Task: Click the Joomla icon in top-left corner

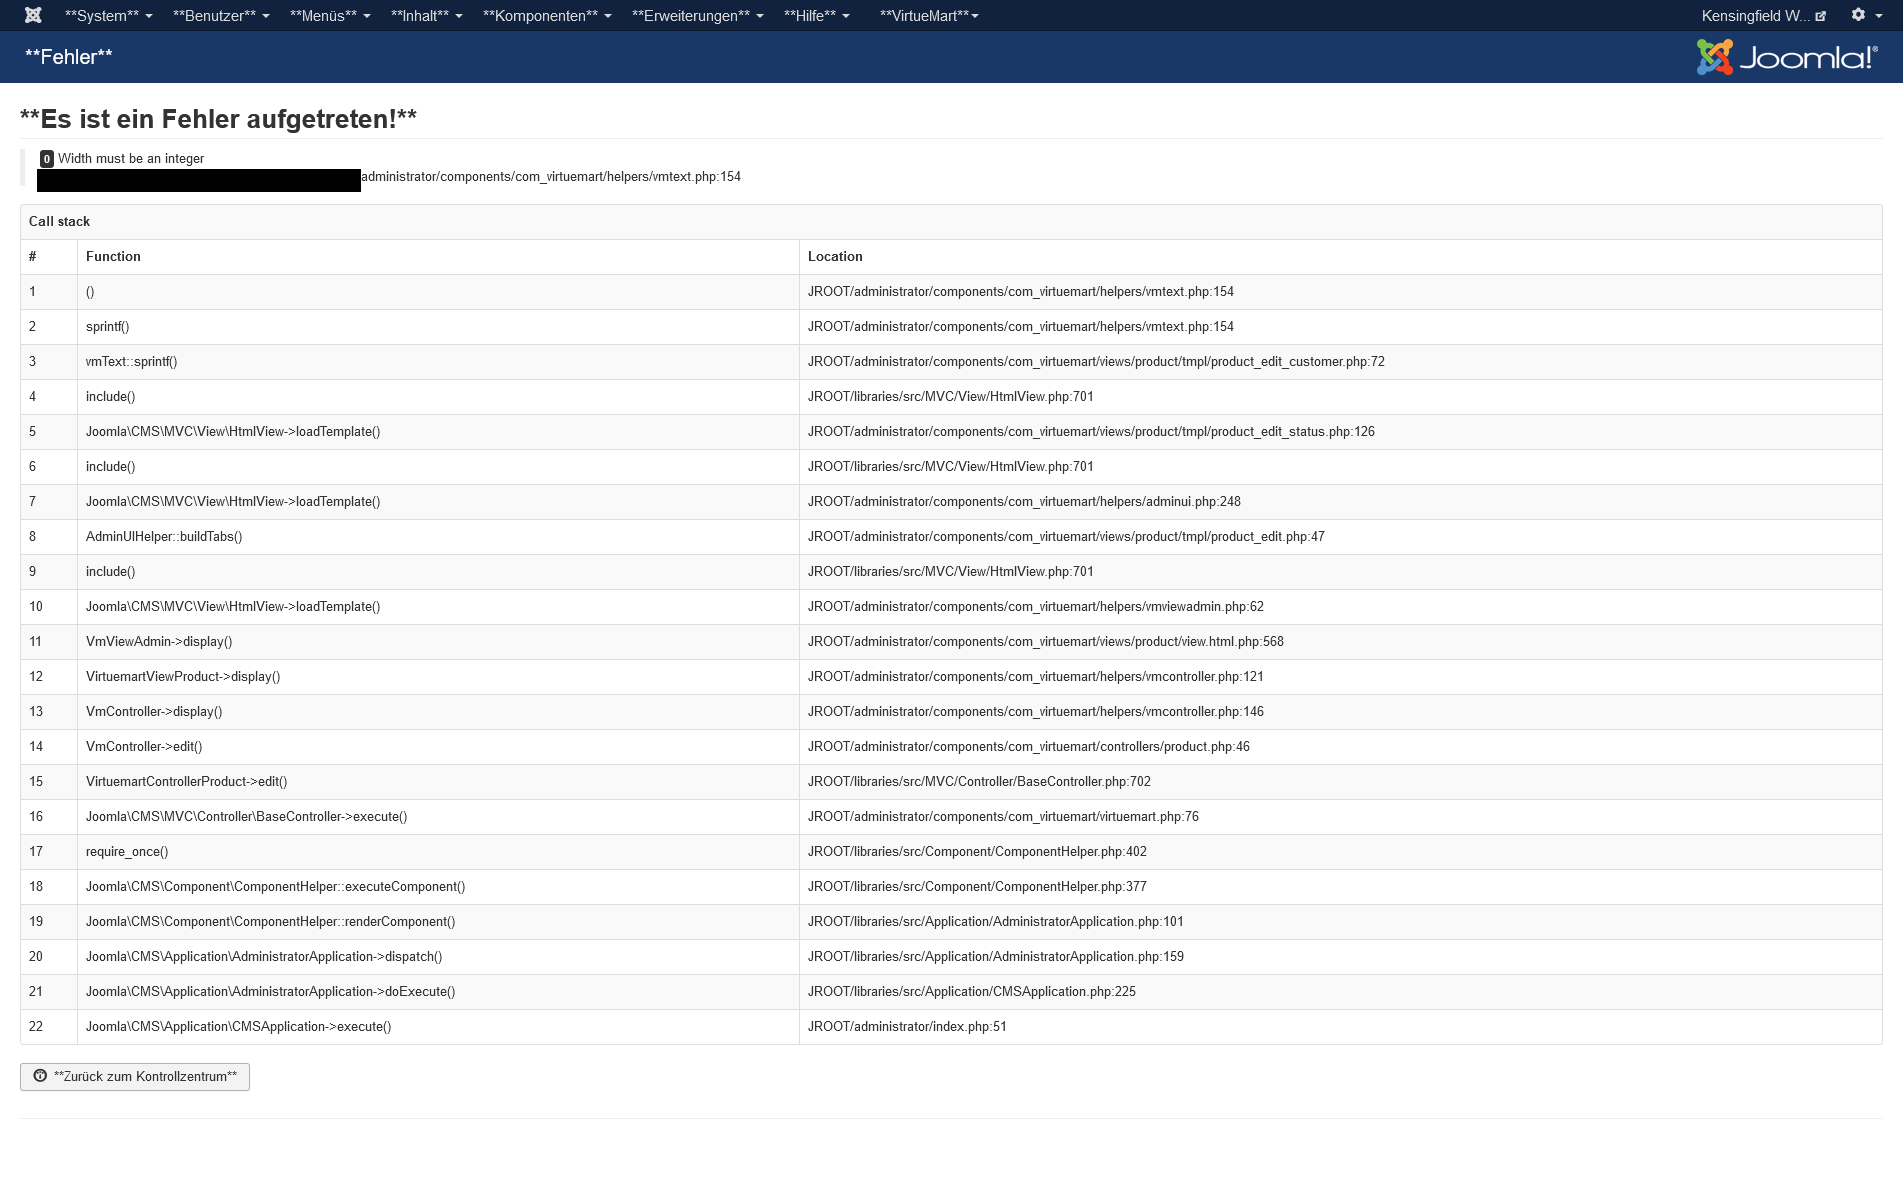Action: [33, 15]
